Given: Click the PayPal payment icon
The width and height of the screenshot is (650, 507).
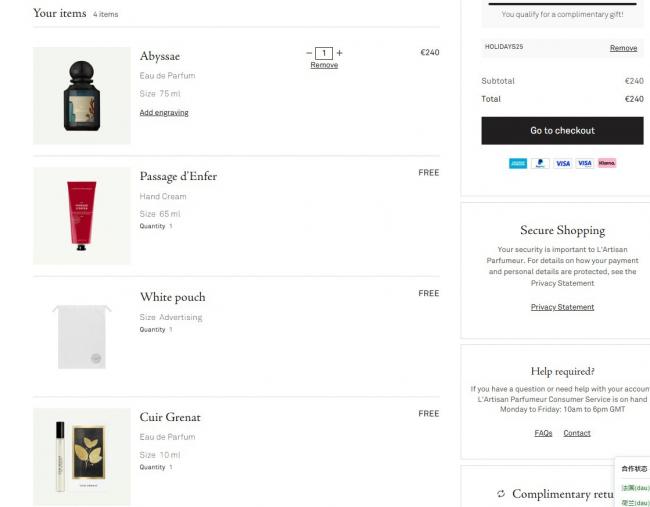Looking at the screenshot, I should [541, 163].
